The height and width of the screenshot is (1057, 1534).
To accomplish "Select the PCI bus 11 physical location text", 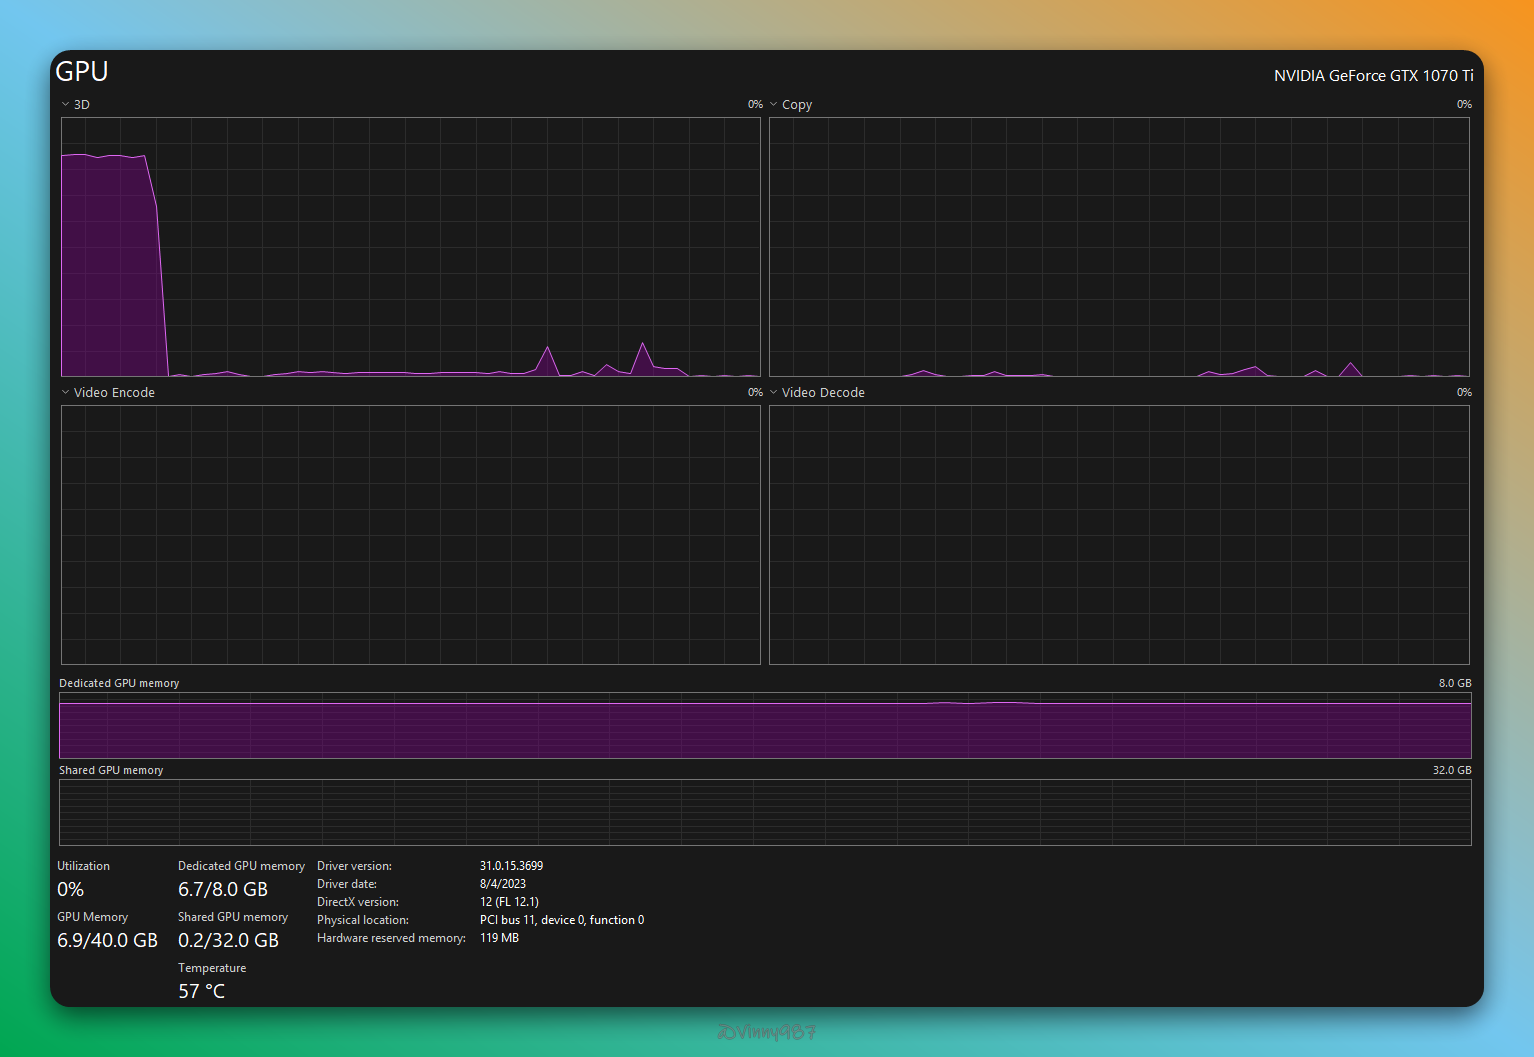I will tap(561, 920).
